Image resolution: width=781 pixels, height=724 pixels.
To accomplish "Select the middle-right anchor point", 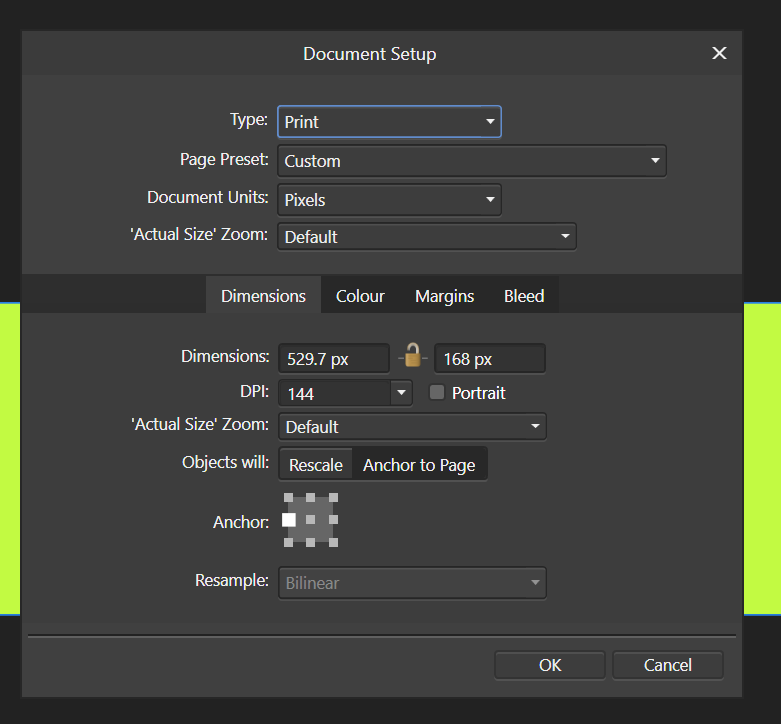I will [x=333, y=520].
